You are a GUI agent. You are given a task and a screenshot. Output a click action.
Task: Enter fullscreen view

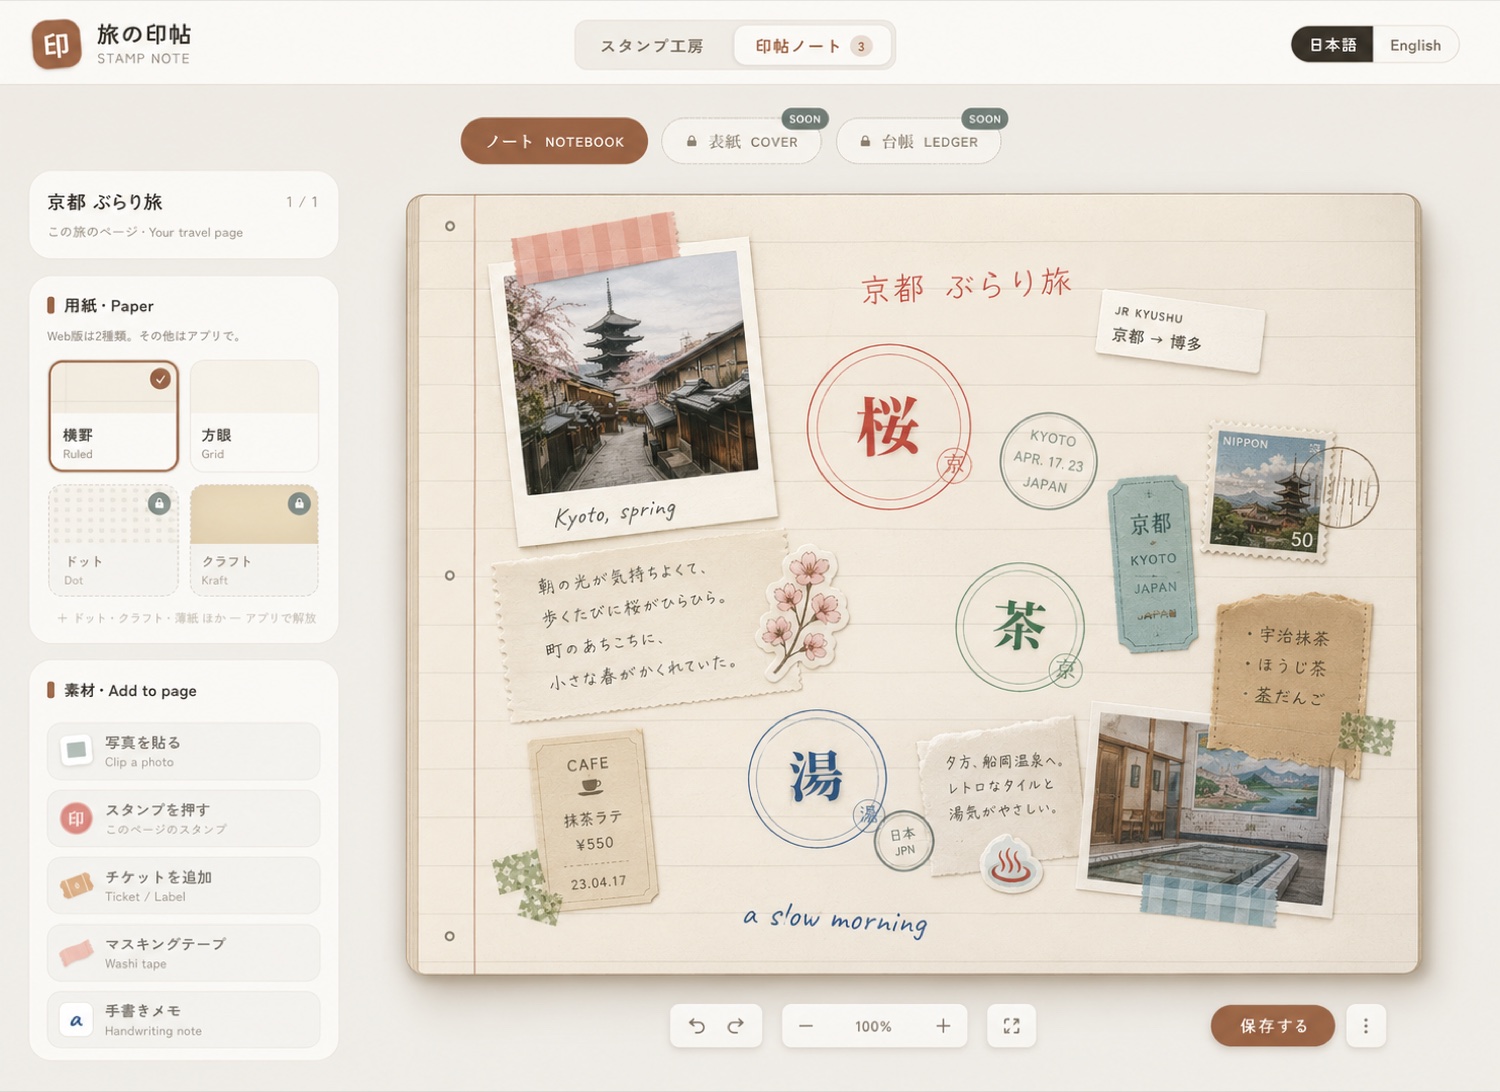pyautogui.click(x=1011, y=1026)
